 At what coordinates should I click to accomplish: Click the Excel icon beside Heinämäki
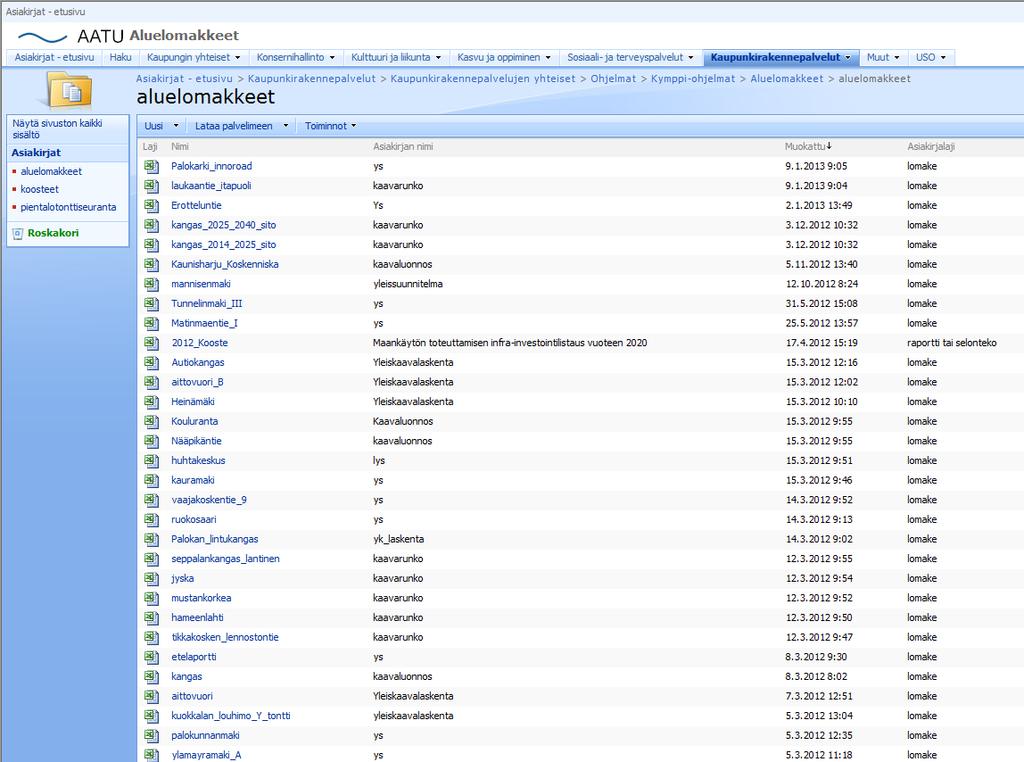pyautogui.click(x=152, y=402)
